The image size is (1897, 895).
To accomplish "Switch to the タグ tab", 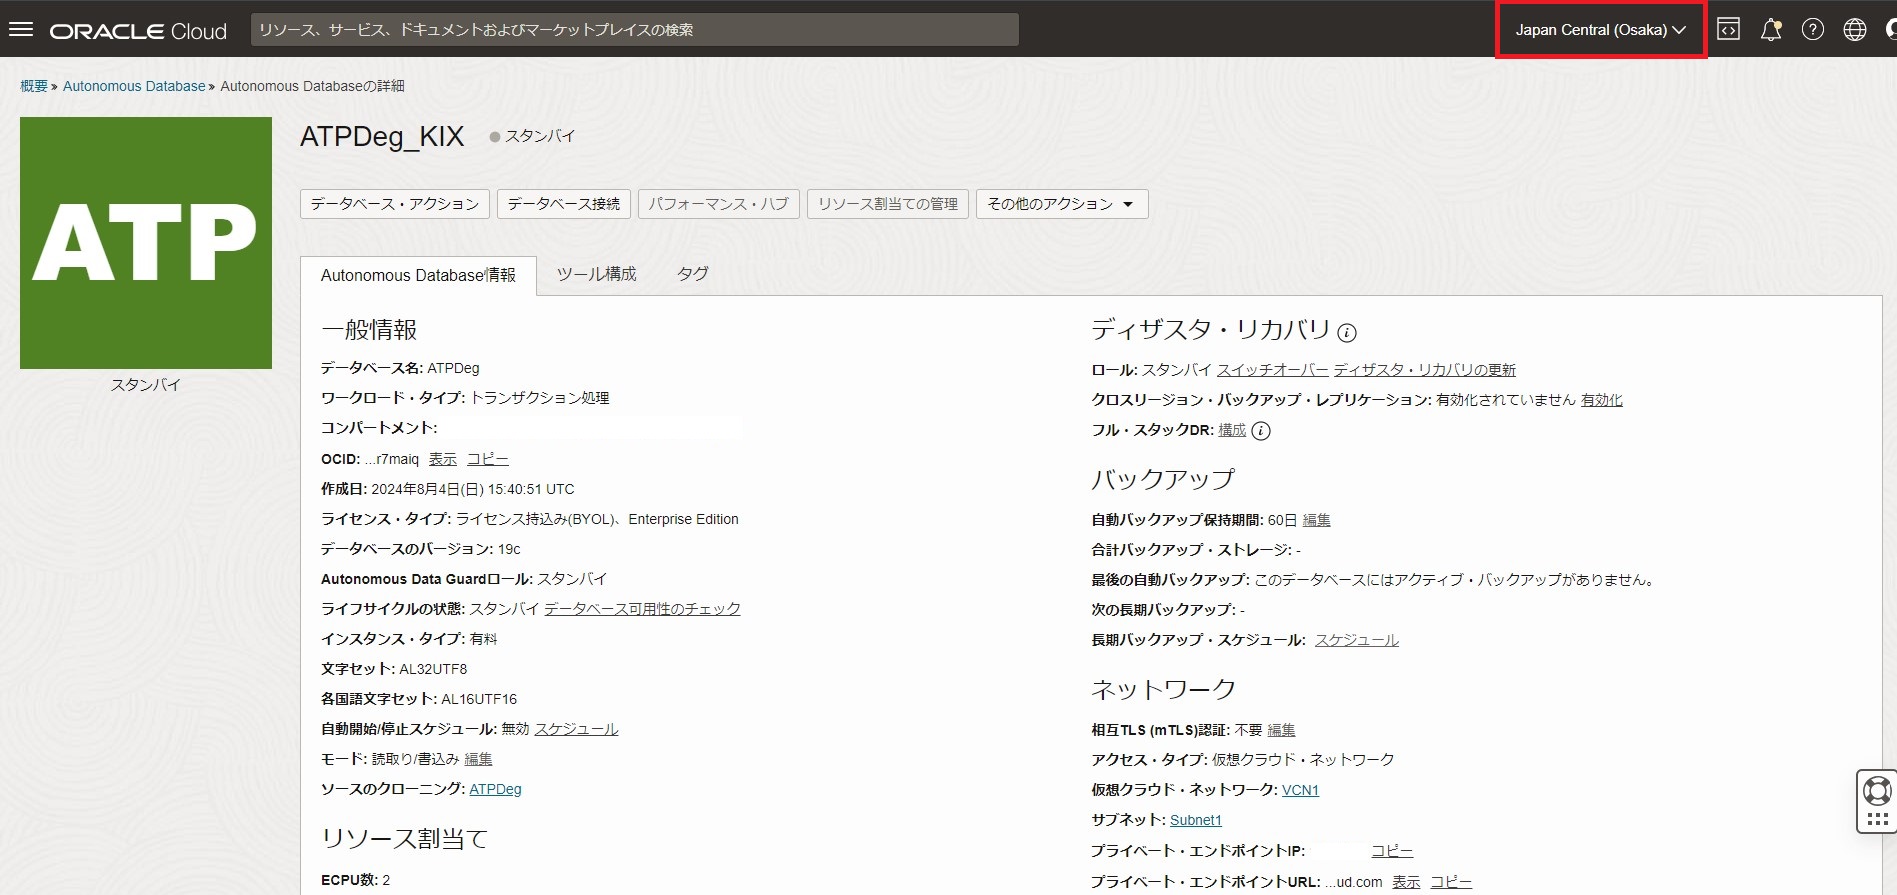I will pos(692,274).
